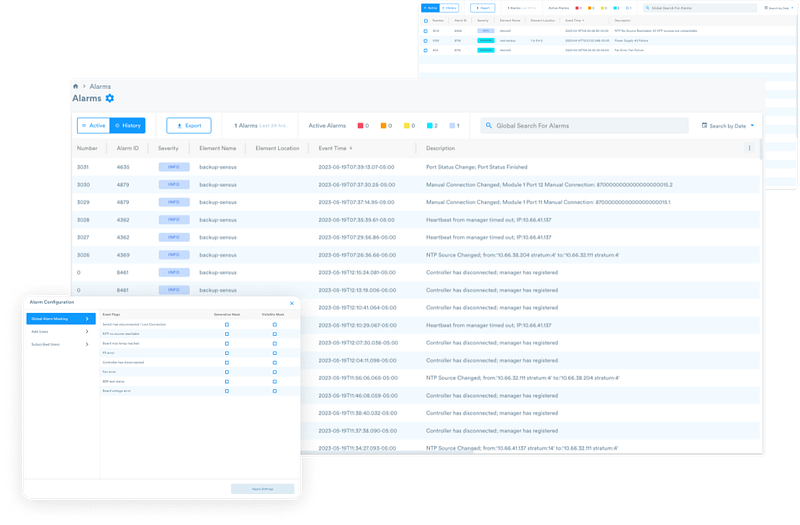The height and width of the screenshot is (525, 800).
Task: Toggle Visibility Mask for PS error
Action: point(274,352)
